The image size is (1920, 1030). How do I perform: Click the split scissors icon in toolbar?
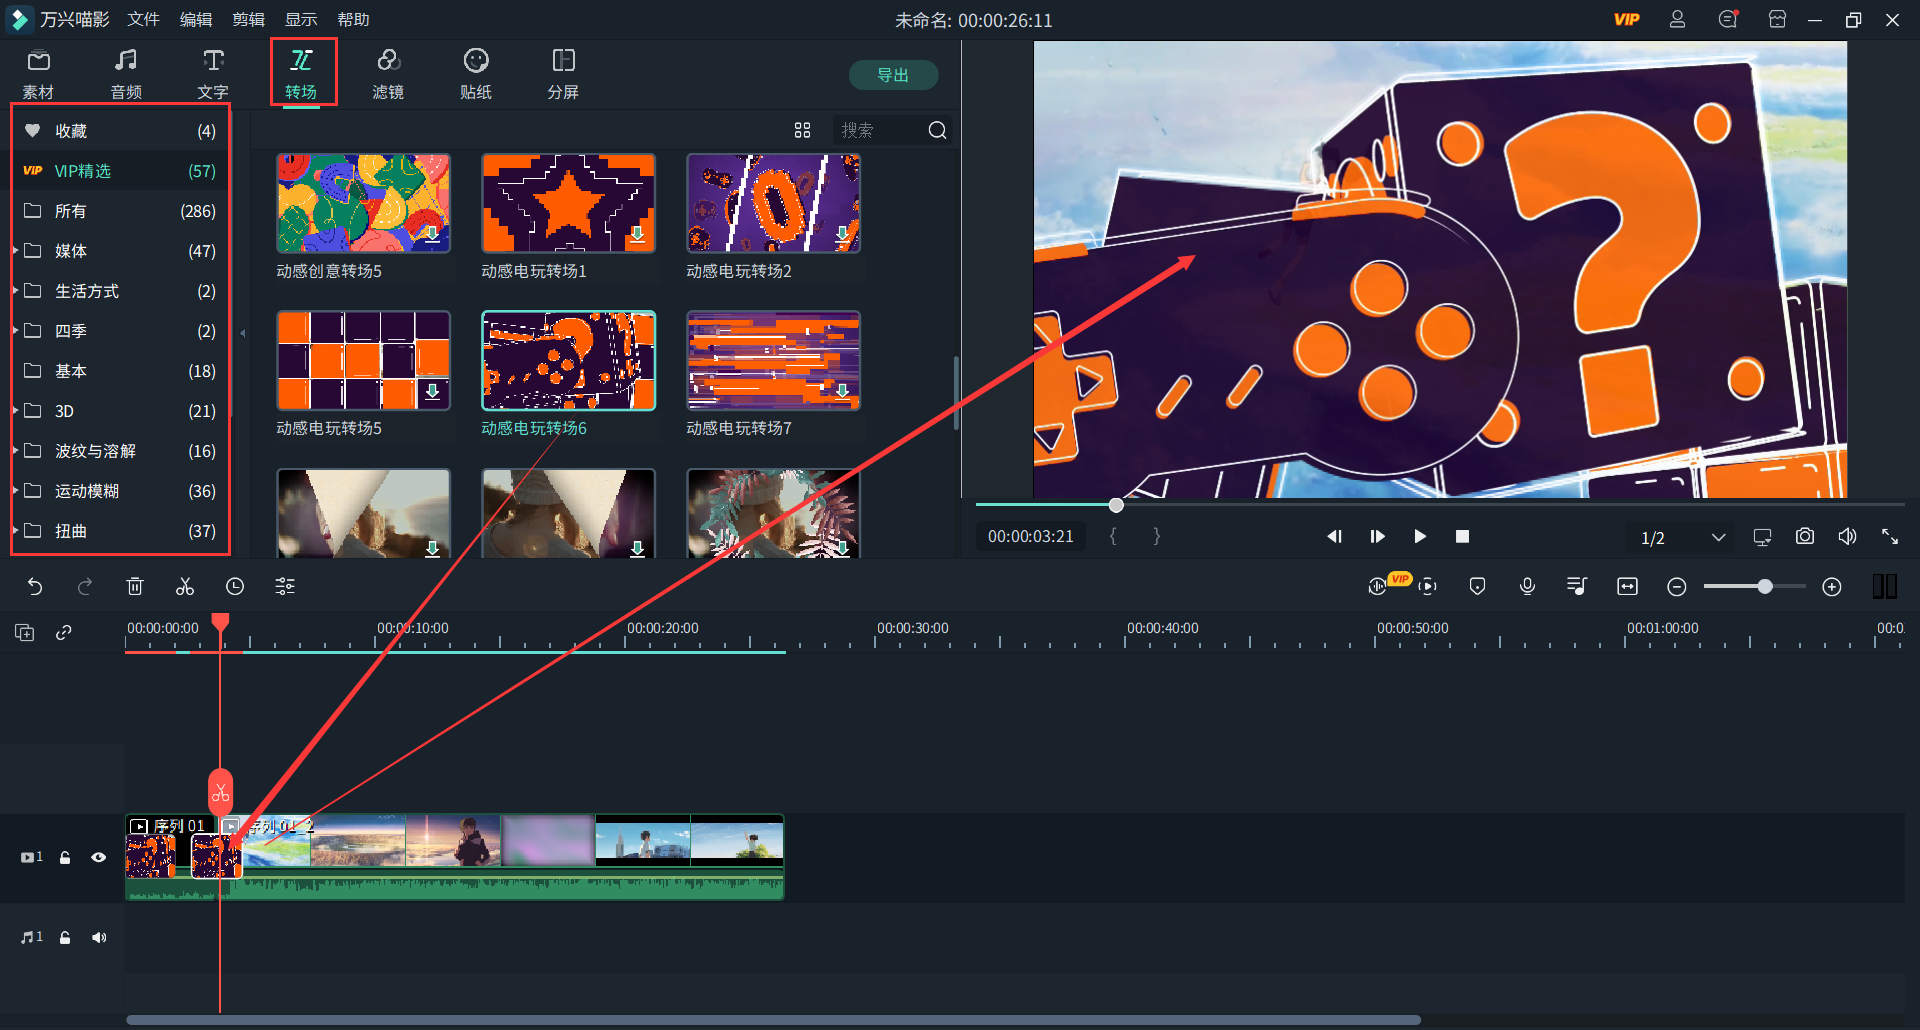click(185, 587)
